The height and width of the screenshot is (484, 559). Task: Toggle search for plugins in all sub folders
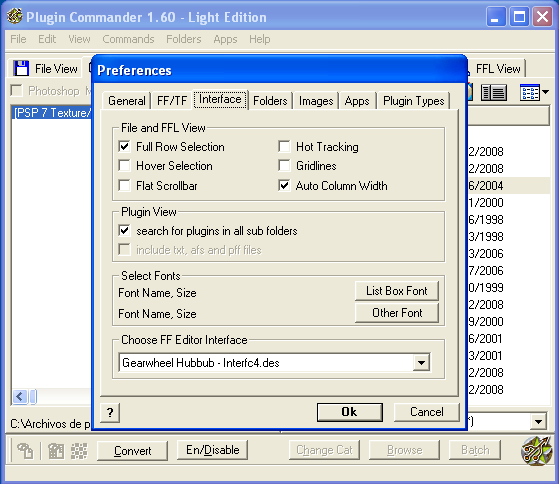(x=124, y=231)
